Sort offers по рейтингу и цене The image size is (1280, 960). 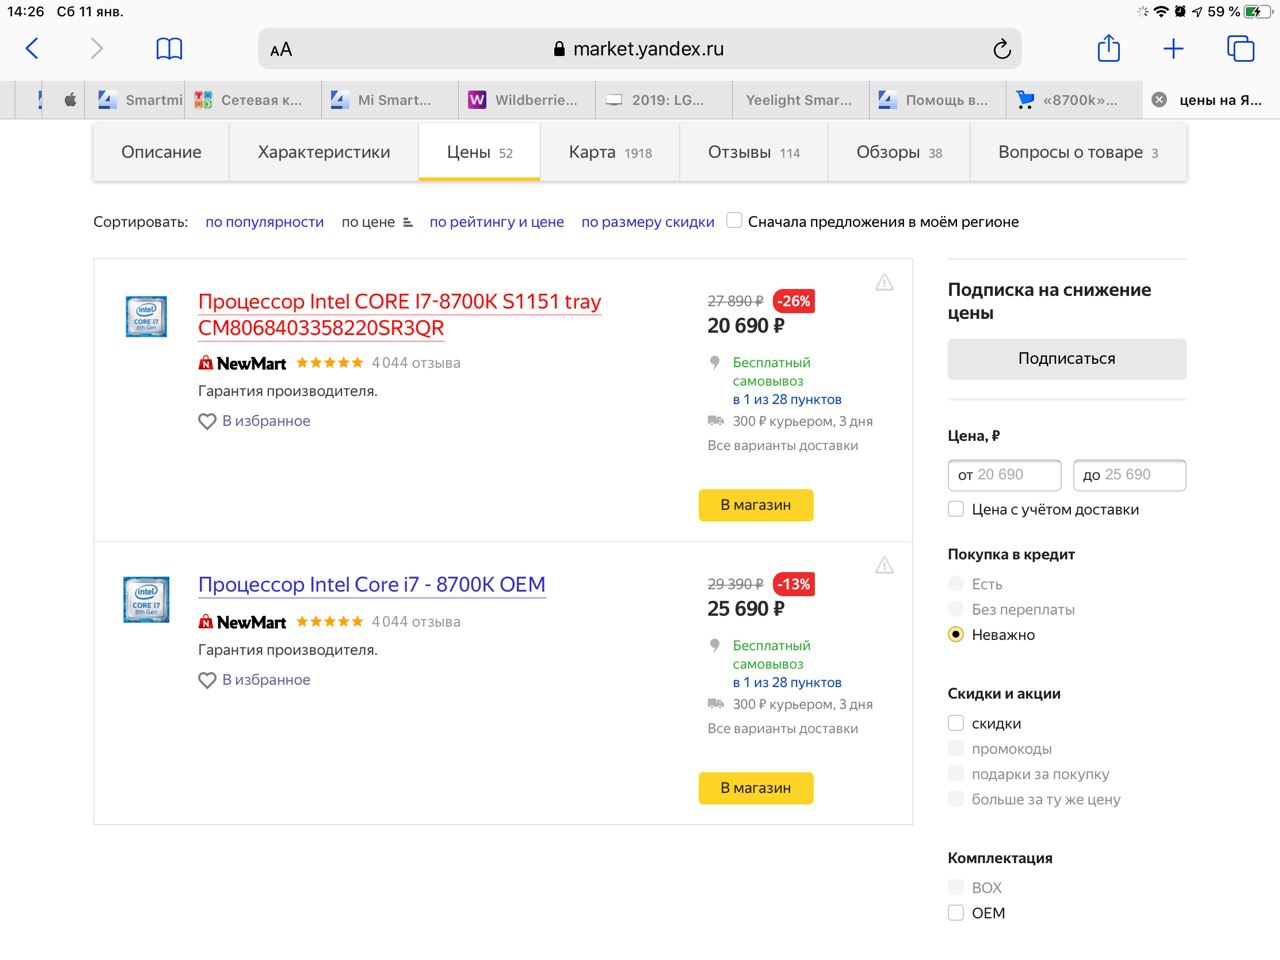pyautogui.click(x=497, y=222)
